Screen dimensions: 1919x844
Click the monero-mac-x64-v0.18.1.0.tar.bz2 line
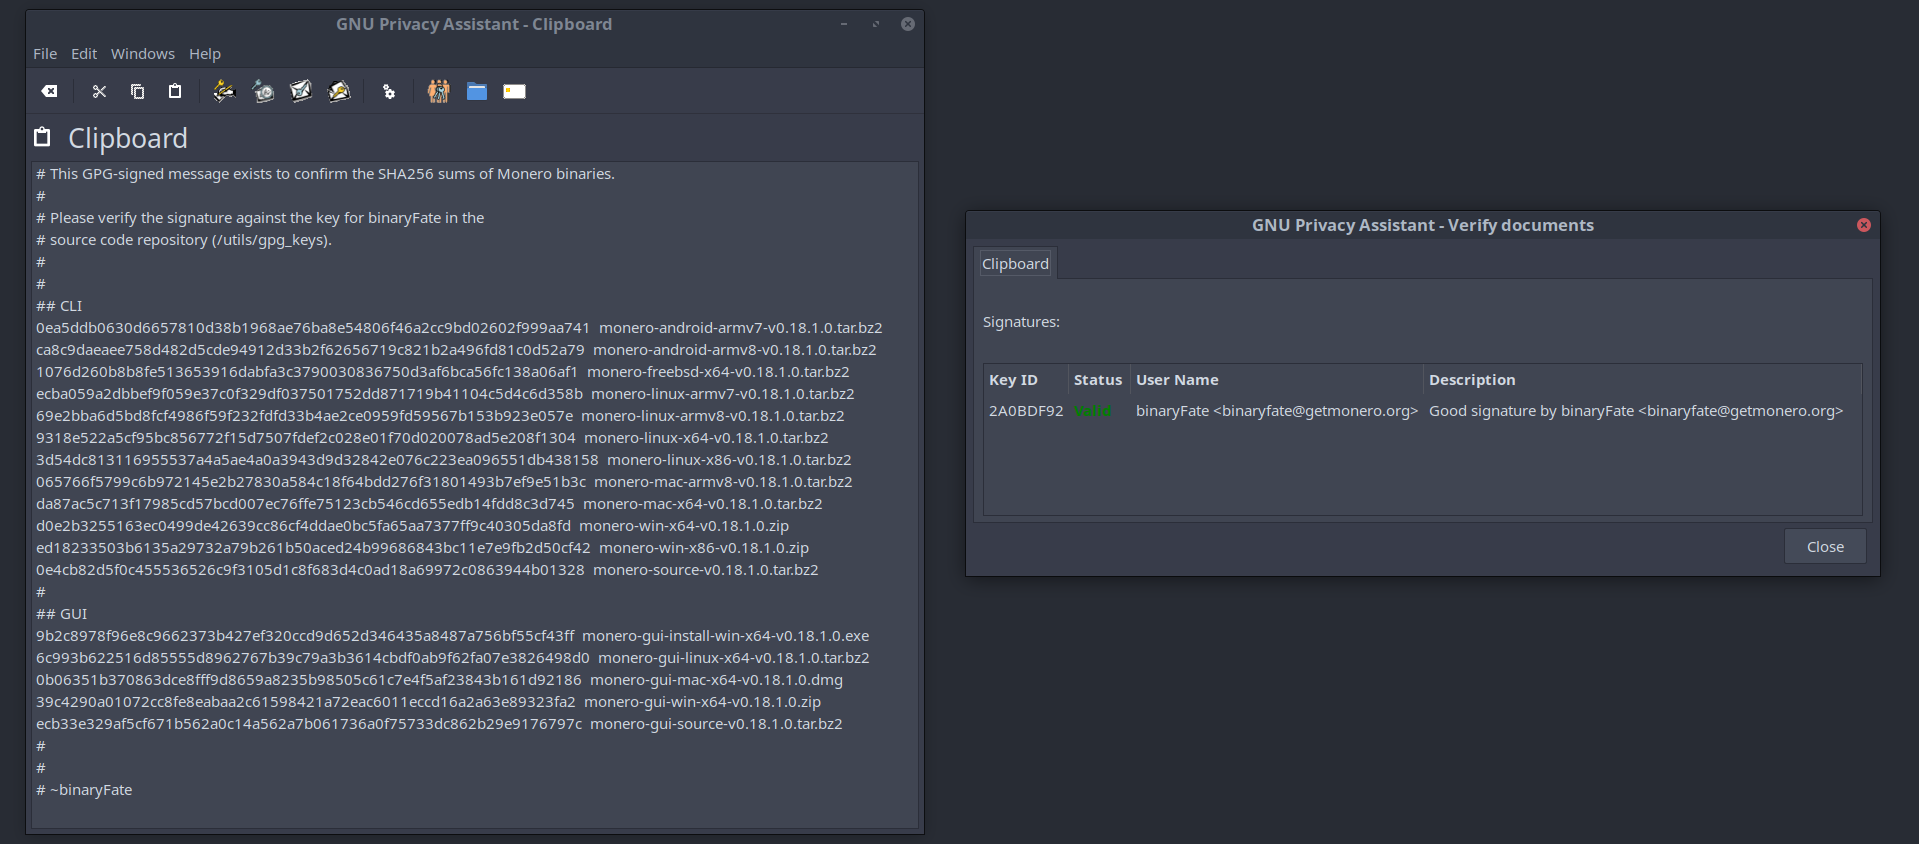[x=429, y=504]
